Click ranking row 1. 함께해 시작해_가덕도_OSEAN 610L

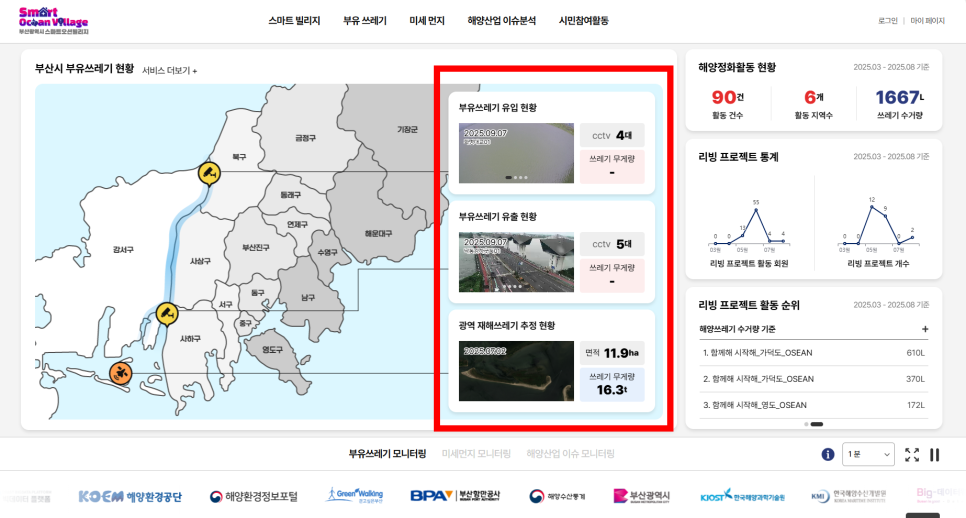click(813, 353)
